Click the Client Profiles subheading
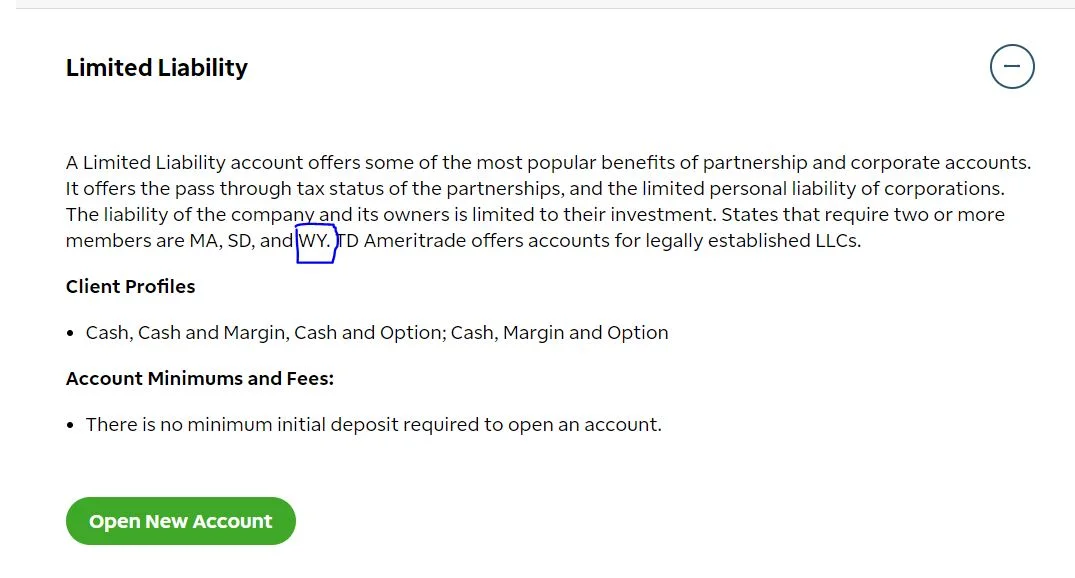 coord(130,287)
